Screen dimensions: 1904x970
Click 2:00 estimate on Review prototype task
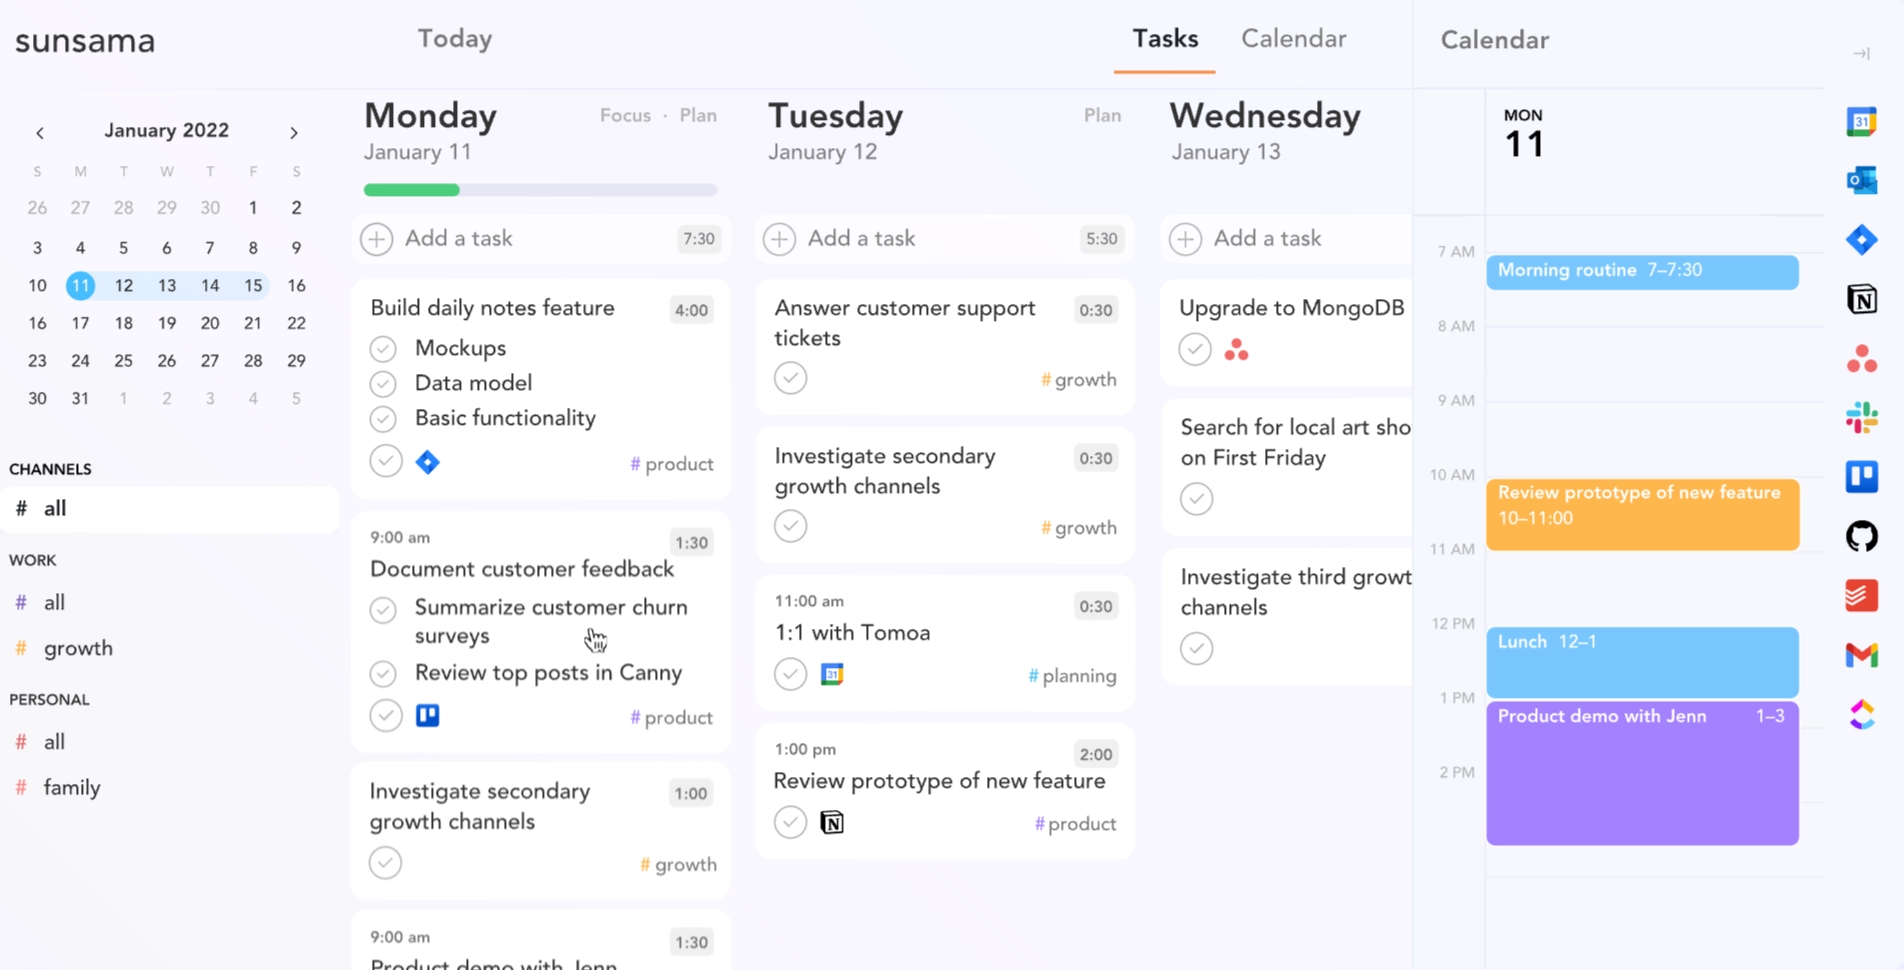(1096, 754)
